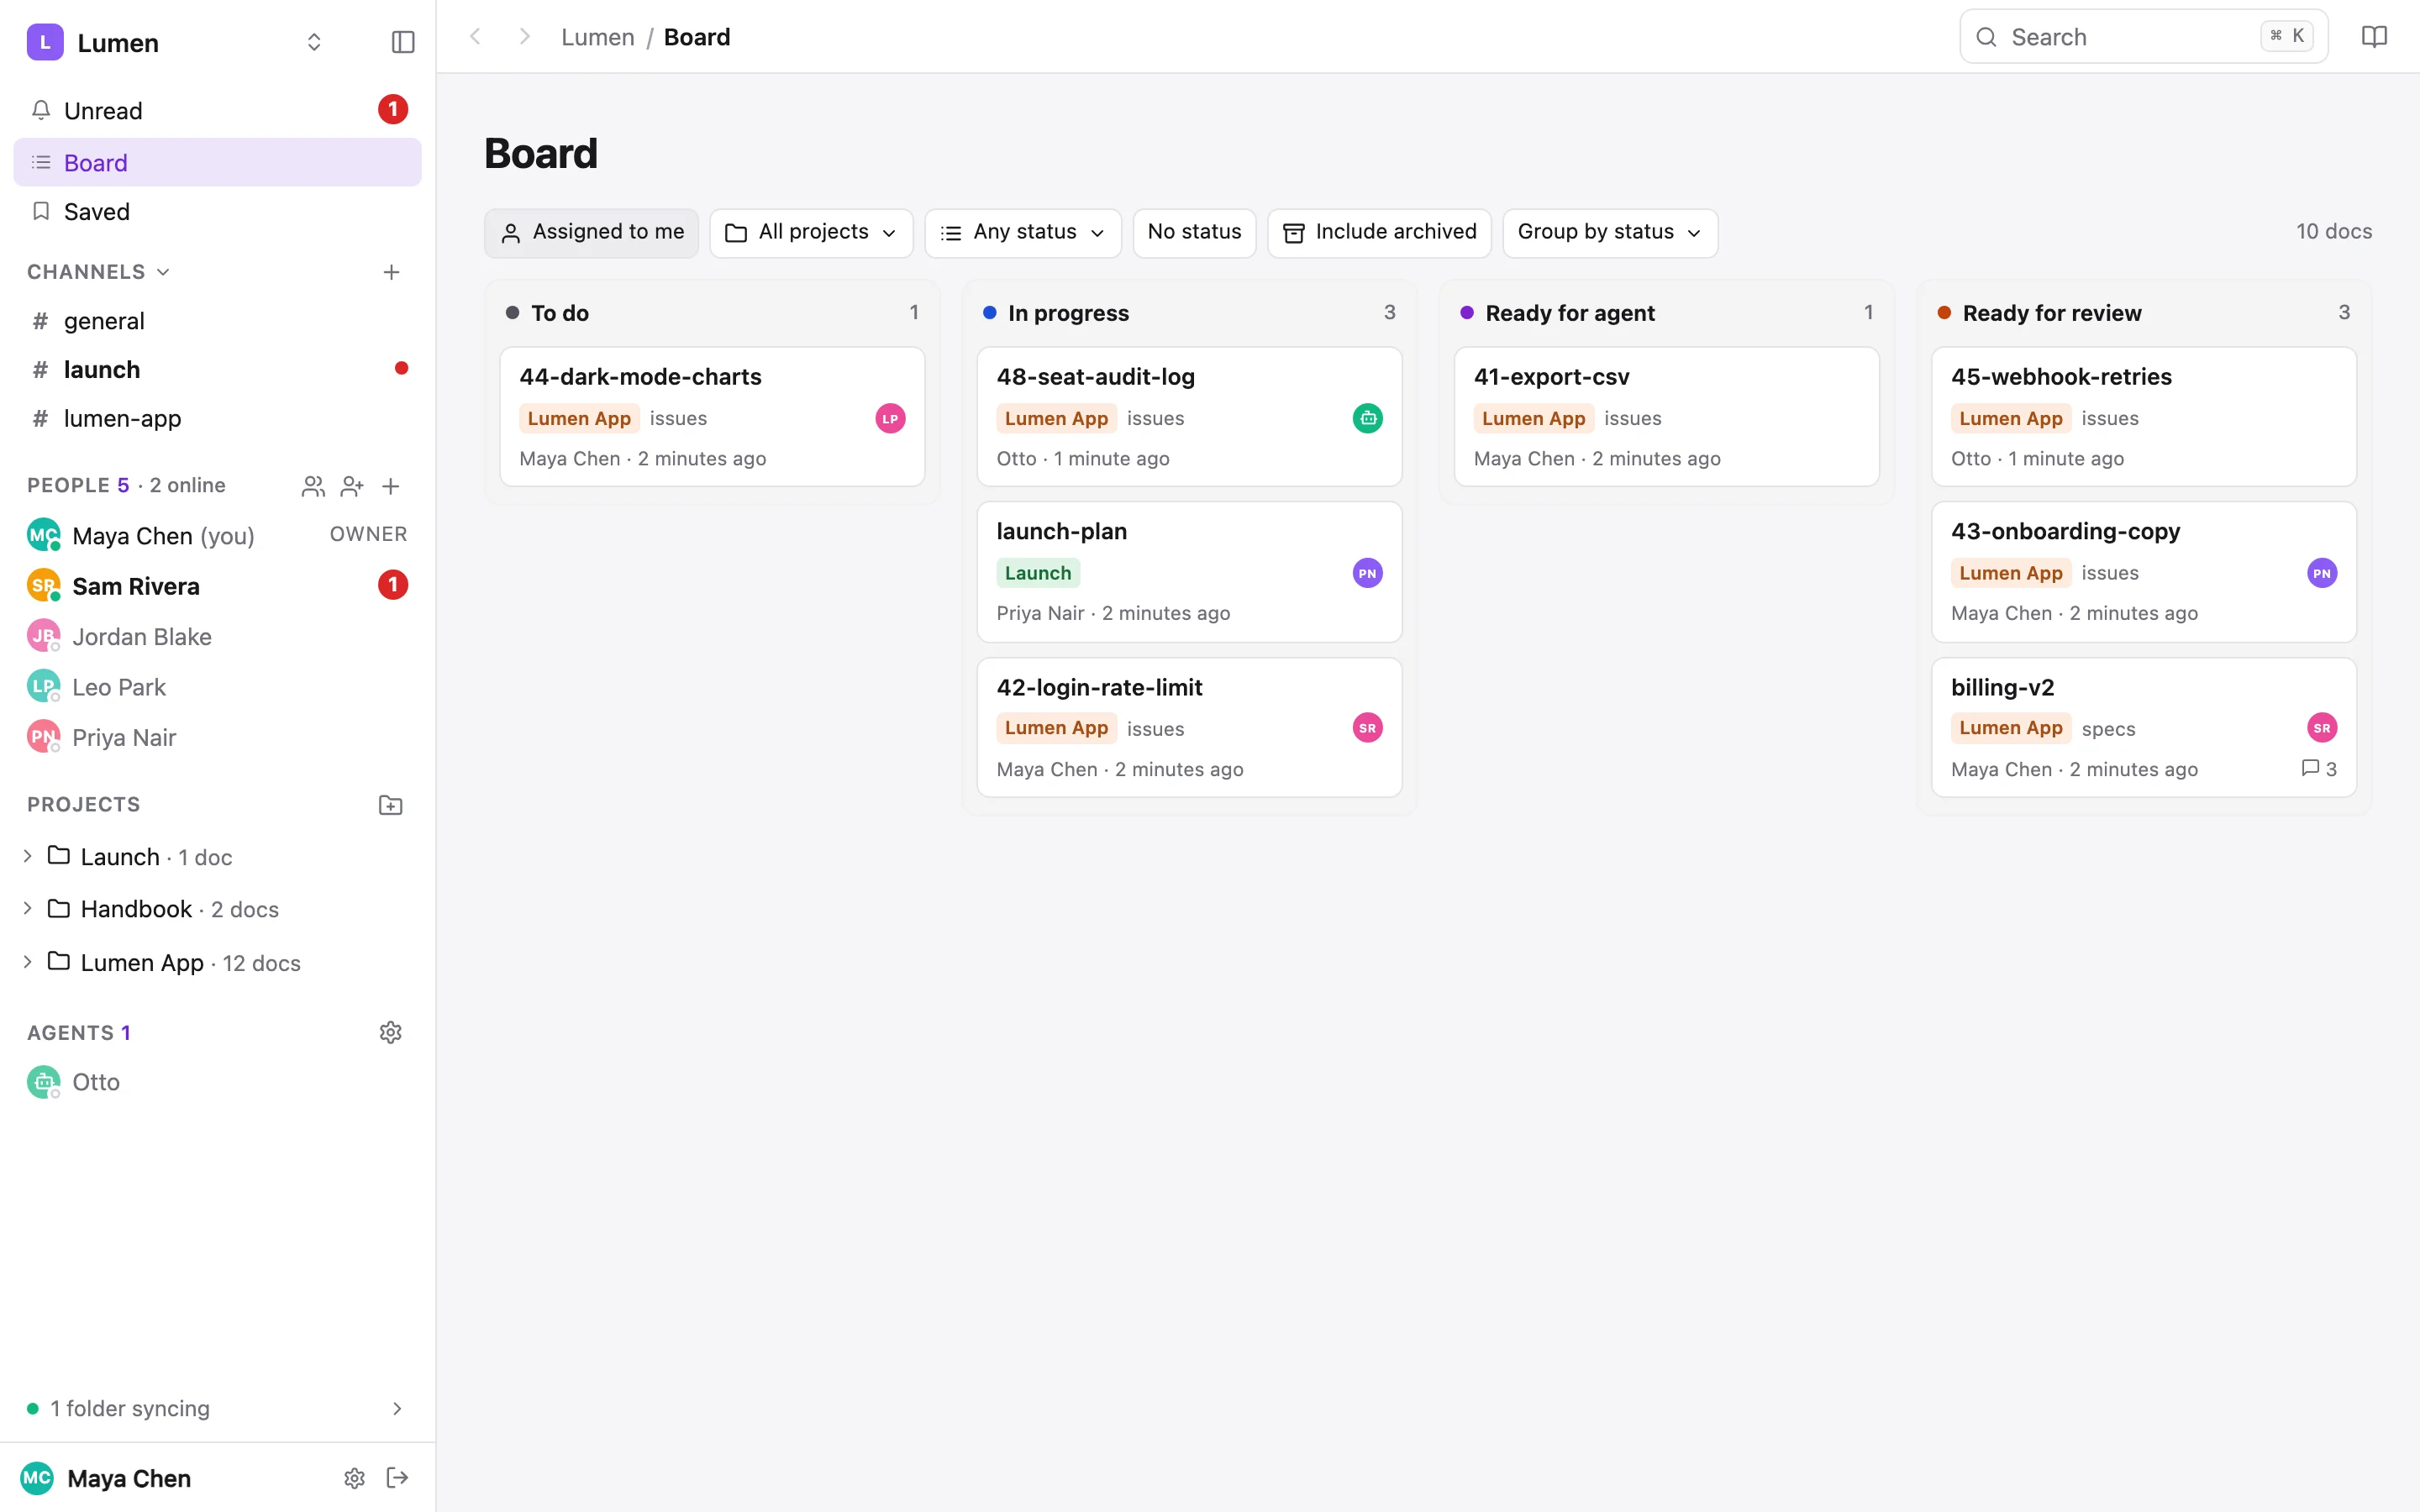Toggle Include archived filter
The height and width of the screenshot is (1512, 2420).
[x=1379, y=233]
